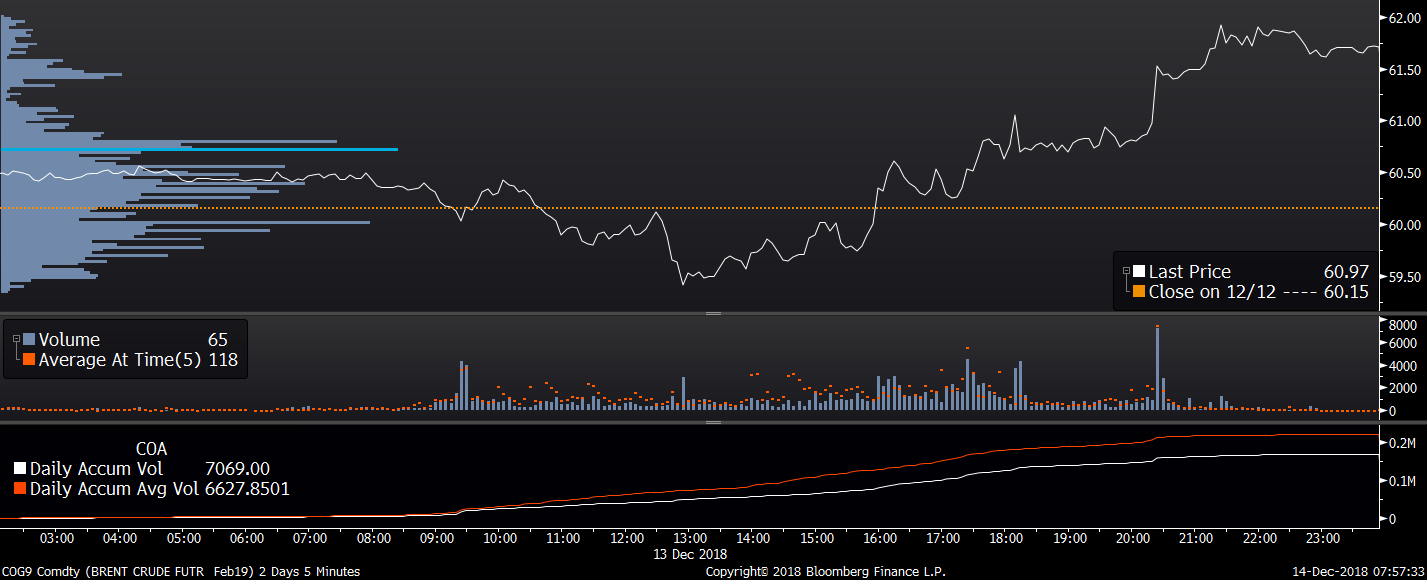1427x580 pixels.
Task: Click the 20:00 time axis label
Action: [x=1132, y=538]
